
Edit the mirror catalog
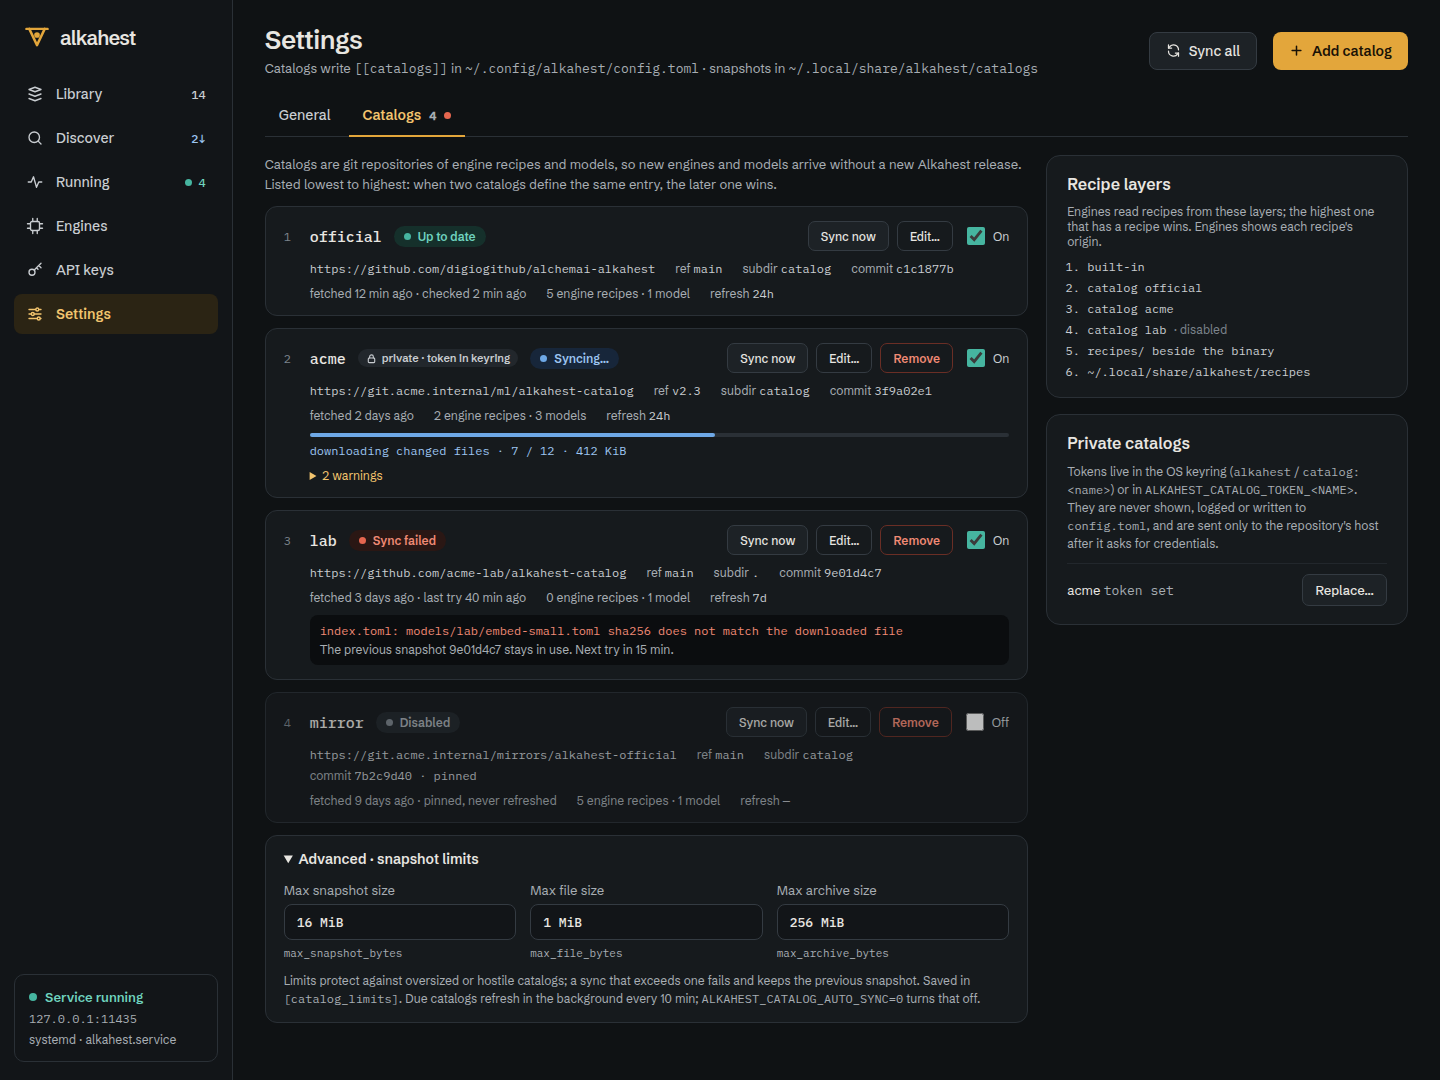[x=843, y=722]
